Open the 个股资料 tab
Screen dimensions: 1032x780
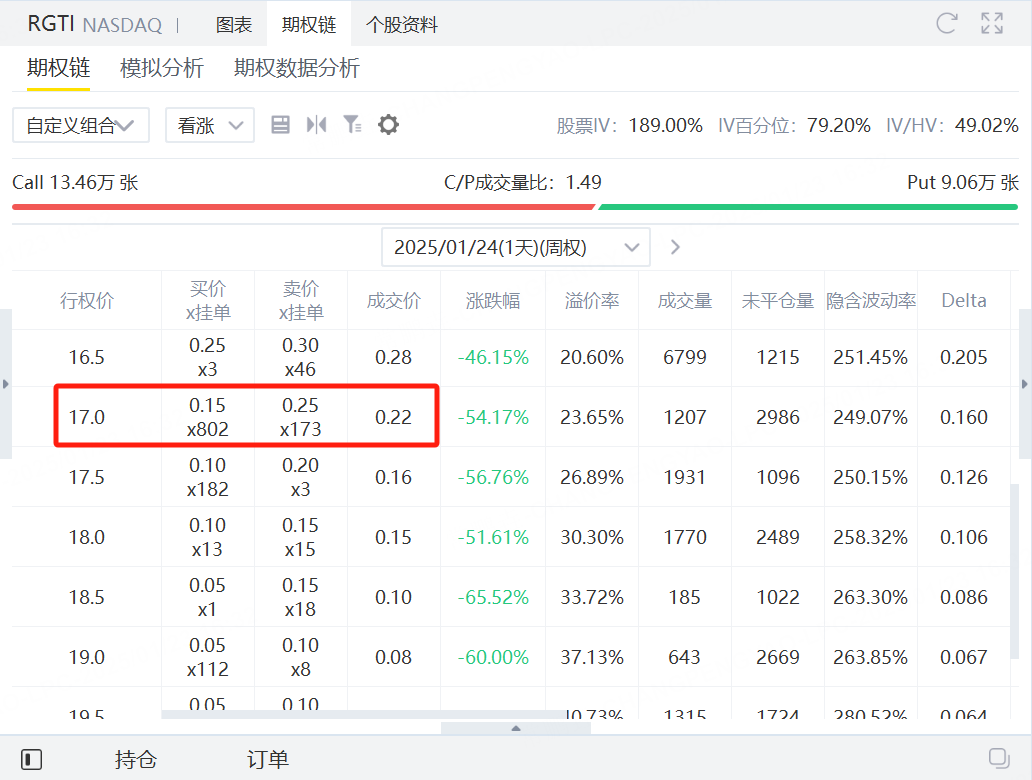point(401,25)
